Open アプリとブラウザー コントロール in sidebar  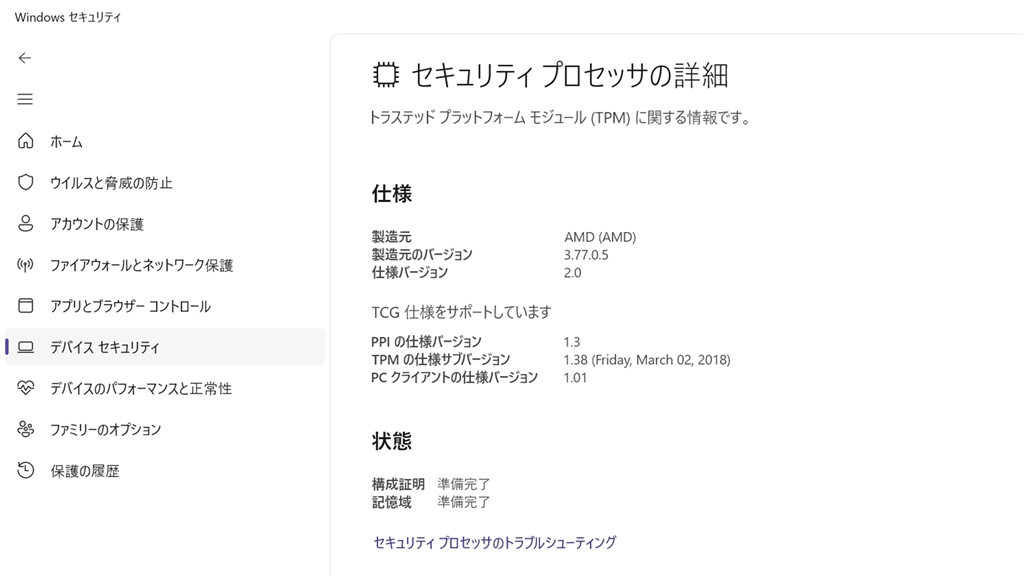[130, 306]
